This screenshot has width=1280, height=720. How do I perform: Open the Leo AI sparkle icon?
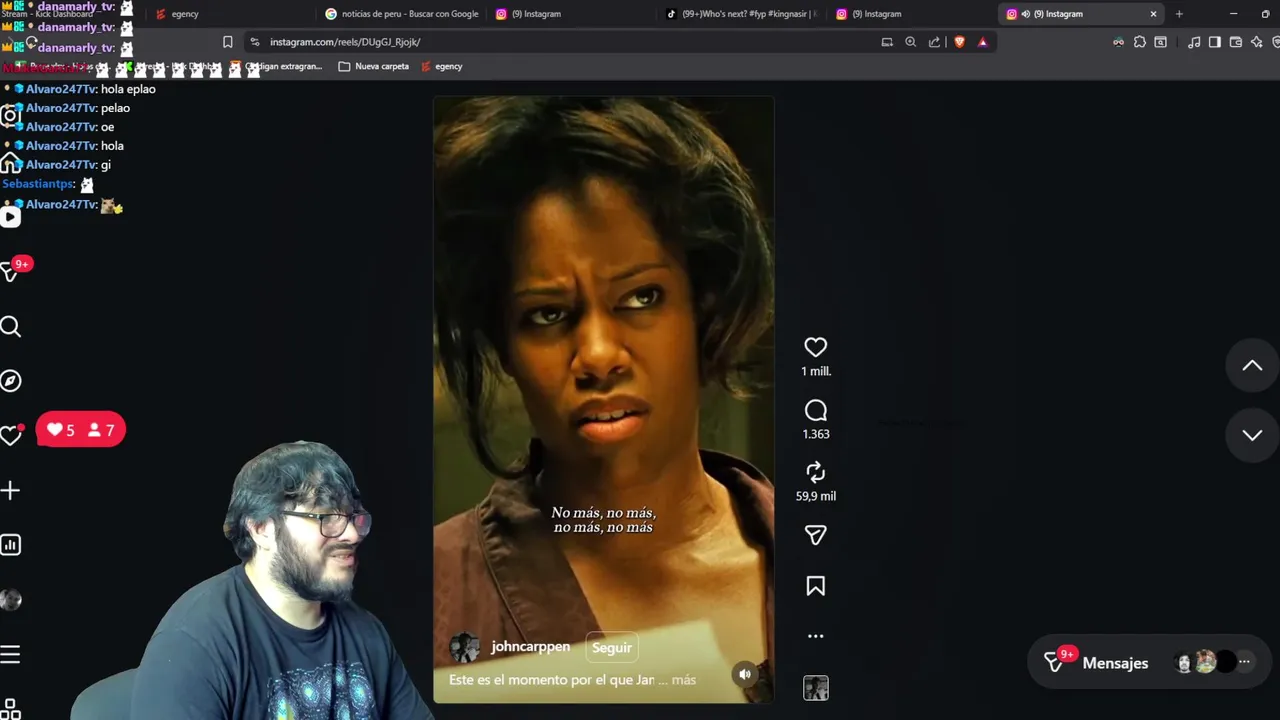coord(1256,42)
